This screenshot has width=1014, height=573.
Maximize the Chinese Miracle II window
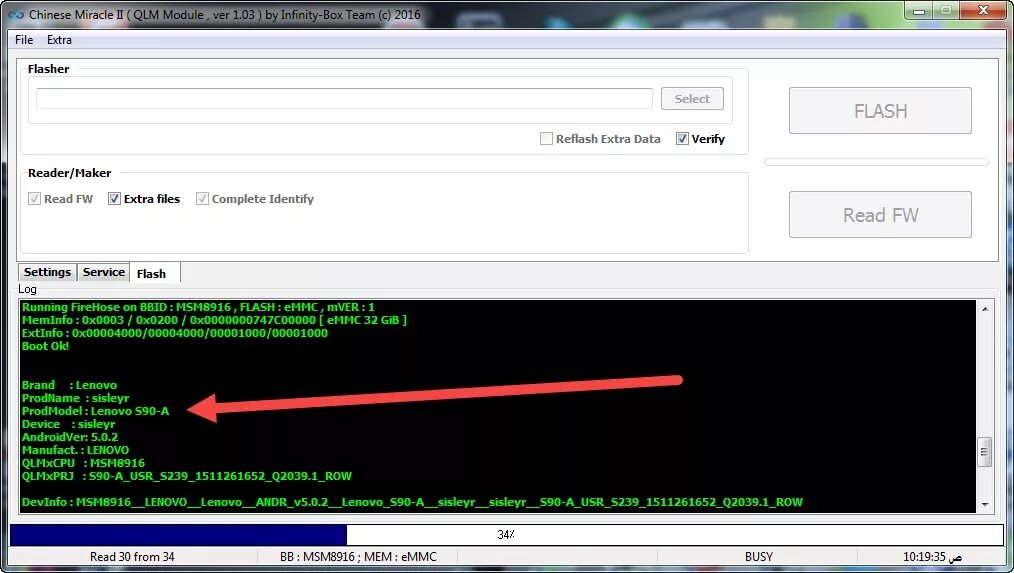click(946, 11)
